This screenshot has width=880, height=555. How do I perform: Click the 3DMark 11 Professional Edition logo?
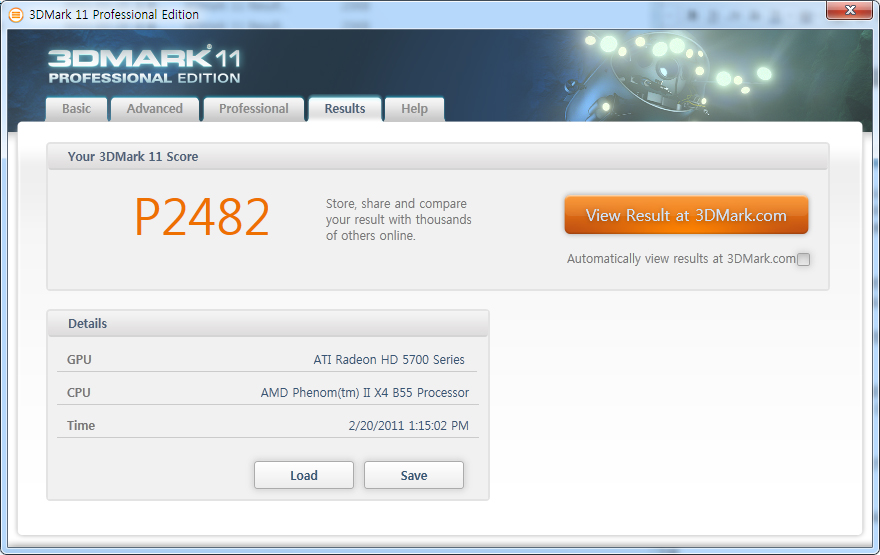click(x=144, y=65)
